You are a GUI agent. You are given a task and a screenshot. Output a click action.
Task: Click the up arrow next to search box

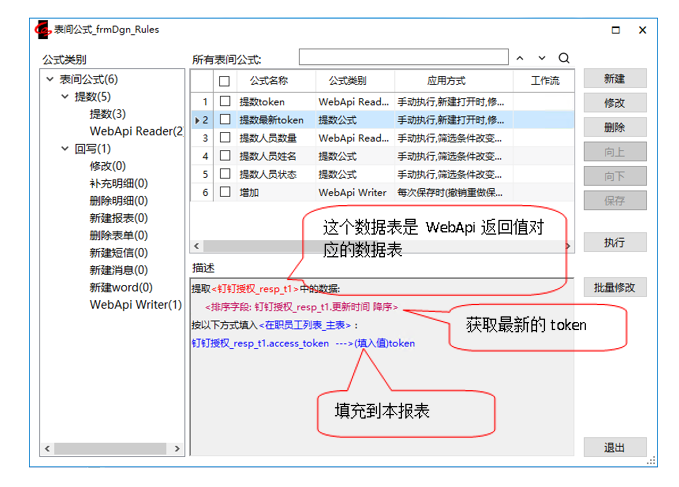point(520,59)
